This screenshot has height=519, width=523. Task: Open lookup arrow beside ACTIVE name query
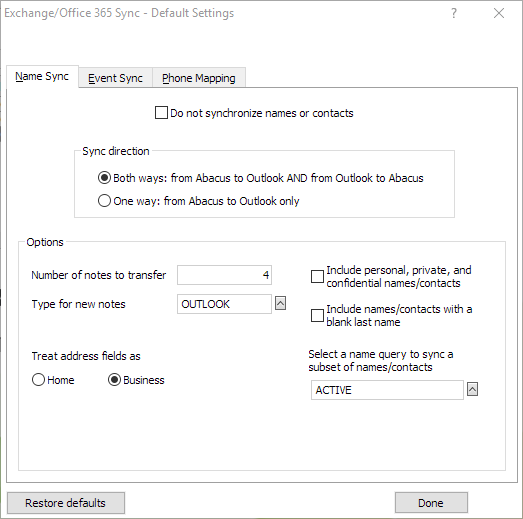coord(472,389)
